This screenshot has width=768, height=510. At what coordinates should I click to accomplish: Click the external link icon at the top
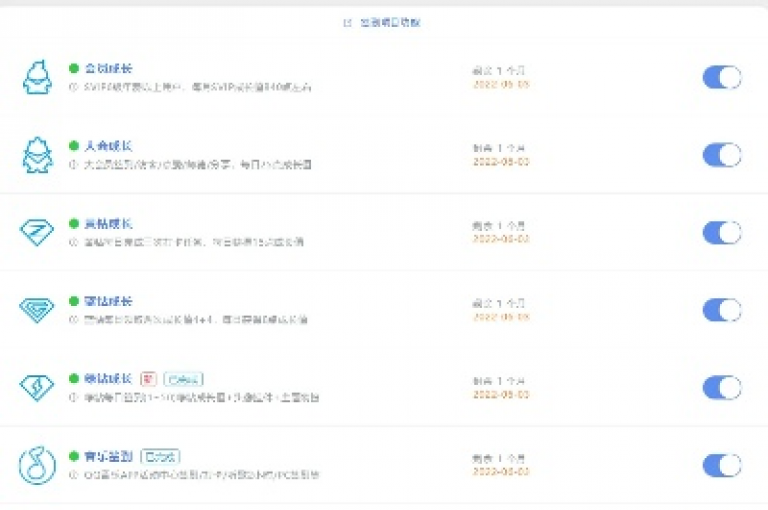pyautogui.click(x=347, y=23)
